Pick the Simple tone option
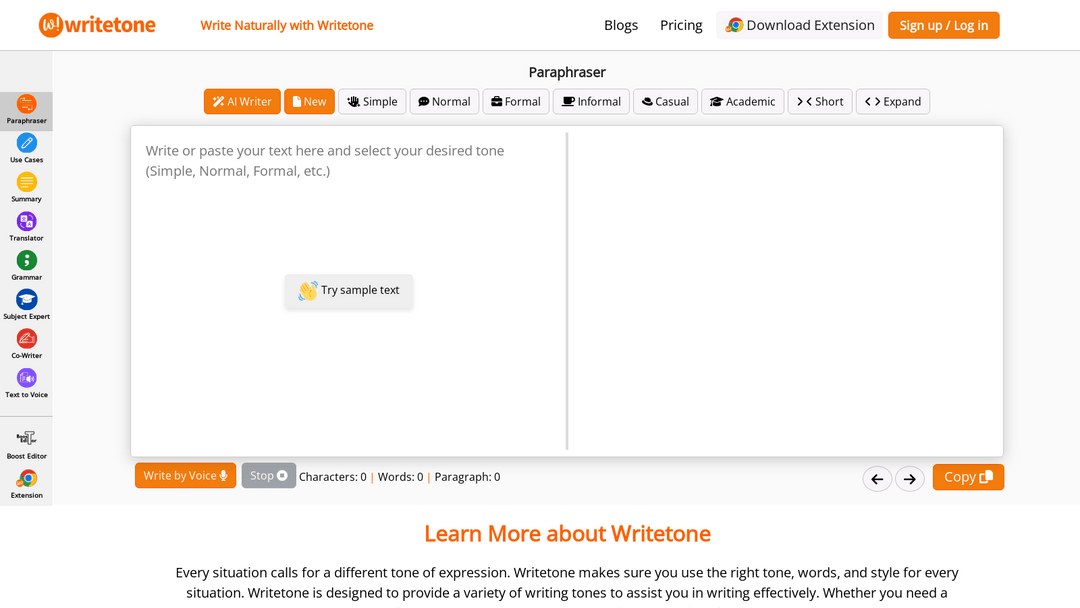Viewport: 1080px width, 608px height. tap(371, 102)
